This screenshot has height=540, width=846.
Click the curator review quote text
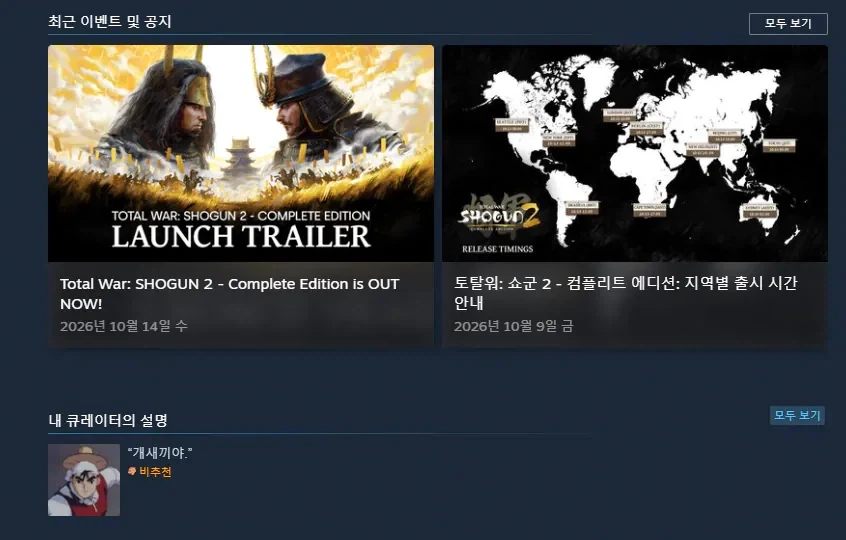pos(160,453)
